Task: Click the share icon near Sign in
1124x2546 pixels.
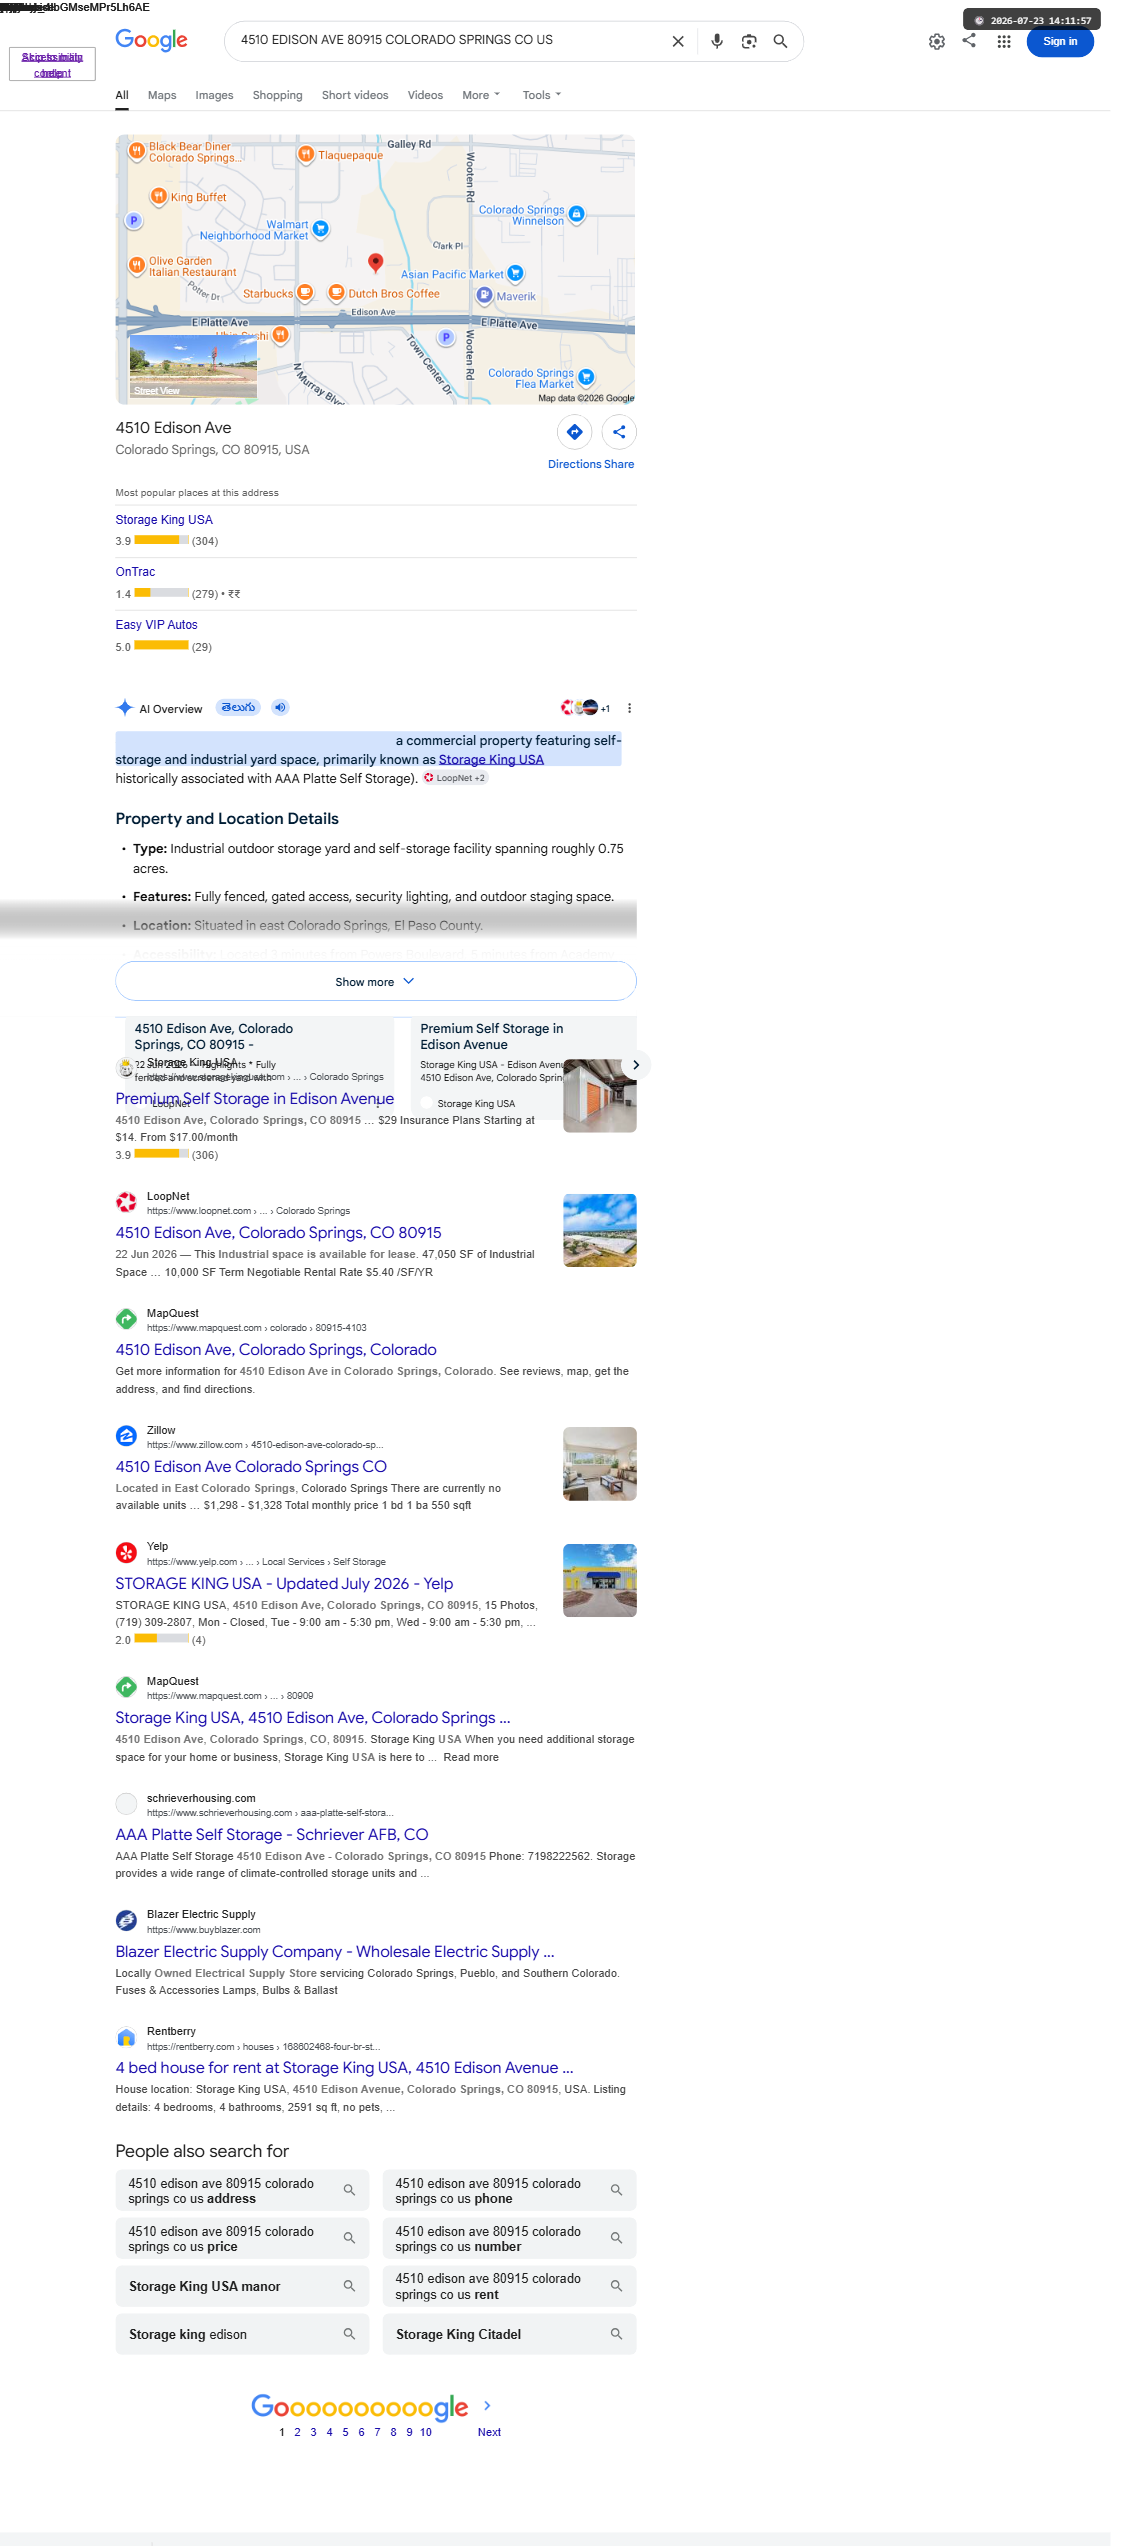Action: [x=969, y=40]
